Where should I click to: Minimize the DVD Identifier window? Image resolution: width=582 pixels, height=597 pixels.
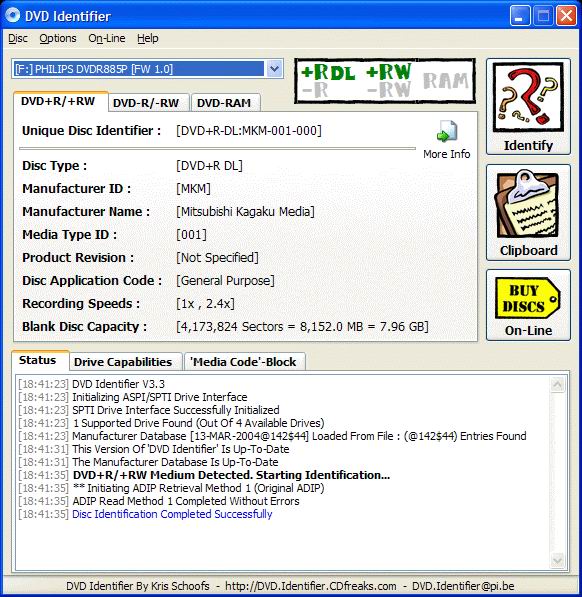pos(520,16)
